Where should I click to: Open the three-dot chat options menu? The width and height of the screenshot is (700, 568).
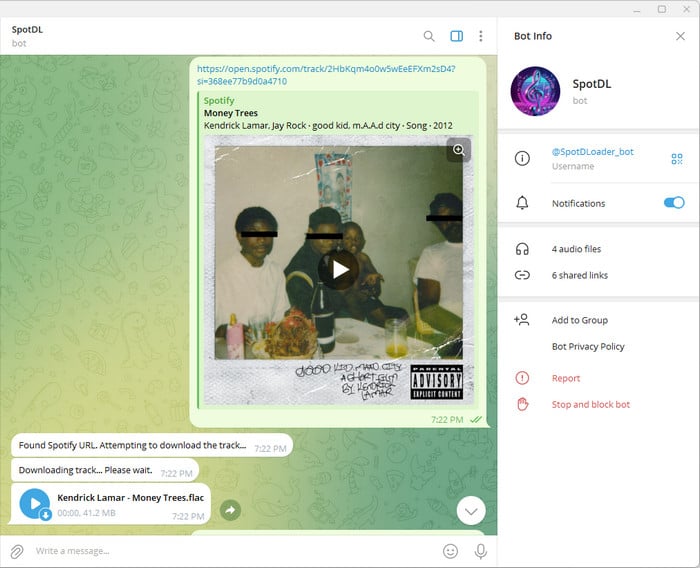[481, 36]
